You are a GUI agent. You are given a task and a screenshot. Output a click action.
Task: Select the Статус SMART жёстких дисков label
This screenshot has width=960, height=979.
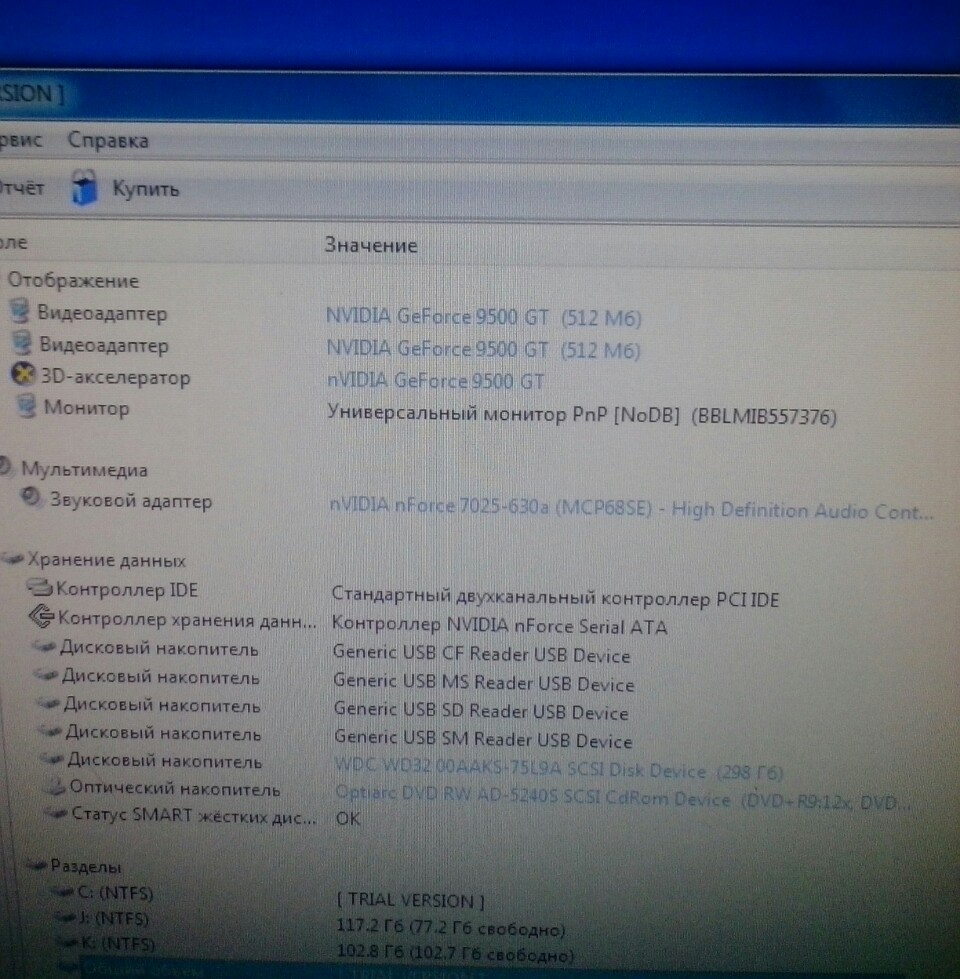194,815
